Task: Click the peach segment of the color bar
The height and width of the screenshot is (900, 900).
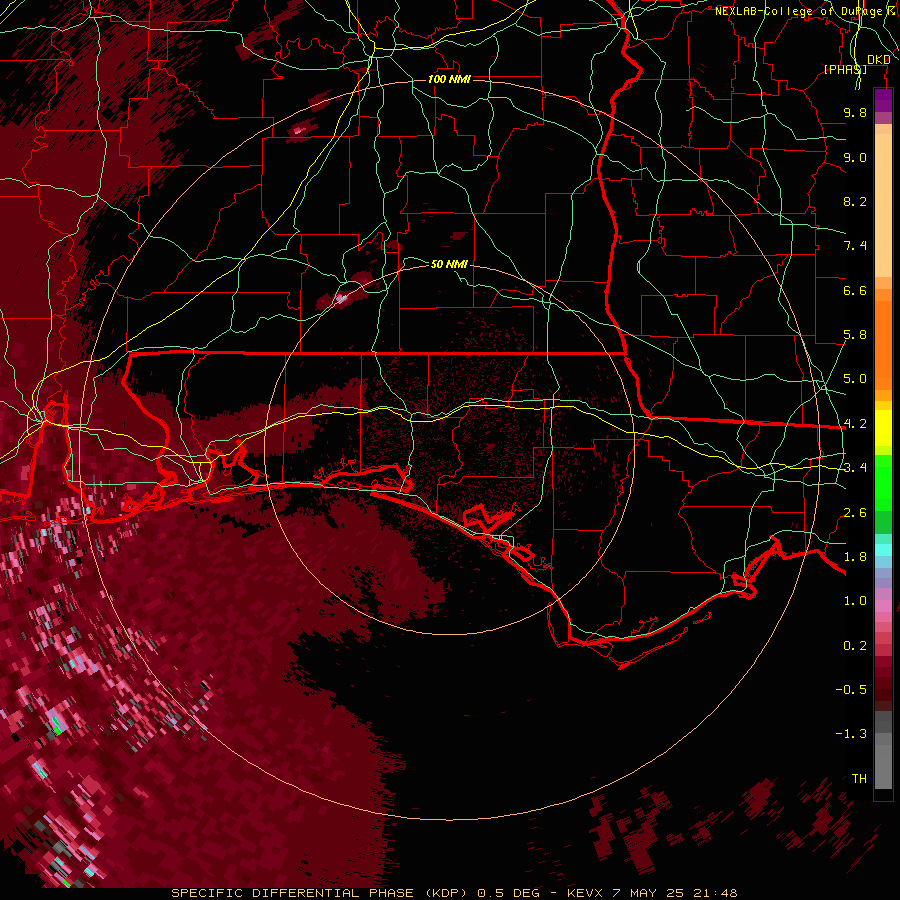Action: 883,204
